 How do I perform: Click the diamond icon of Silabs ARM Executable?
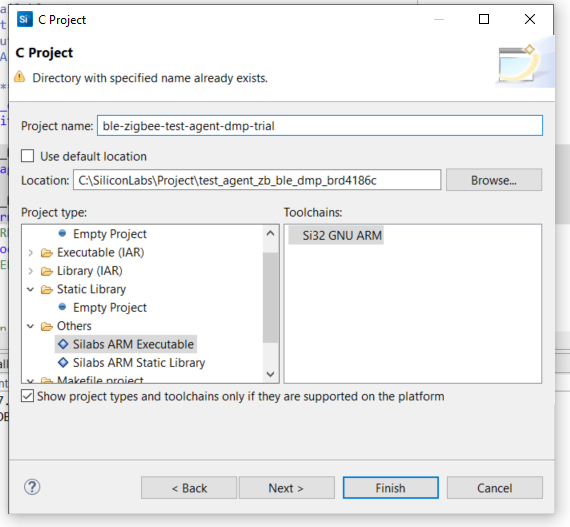point(63,344)
